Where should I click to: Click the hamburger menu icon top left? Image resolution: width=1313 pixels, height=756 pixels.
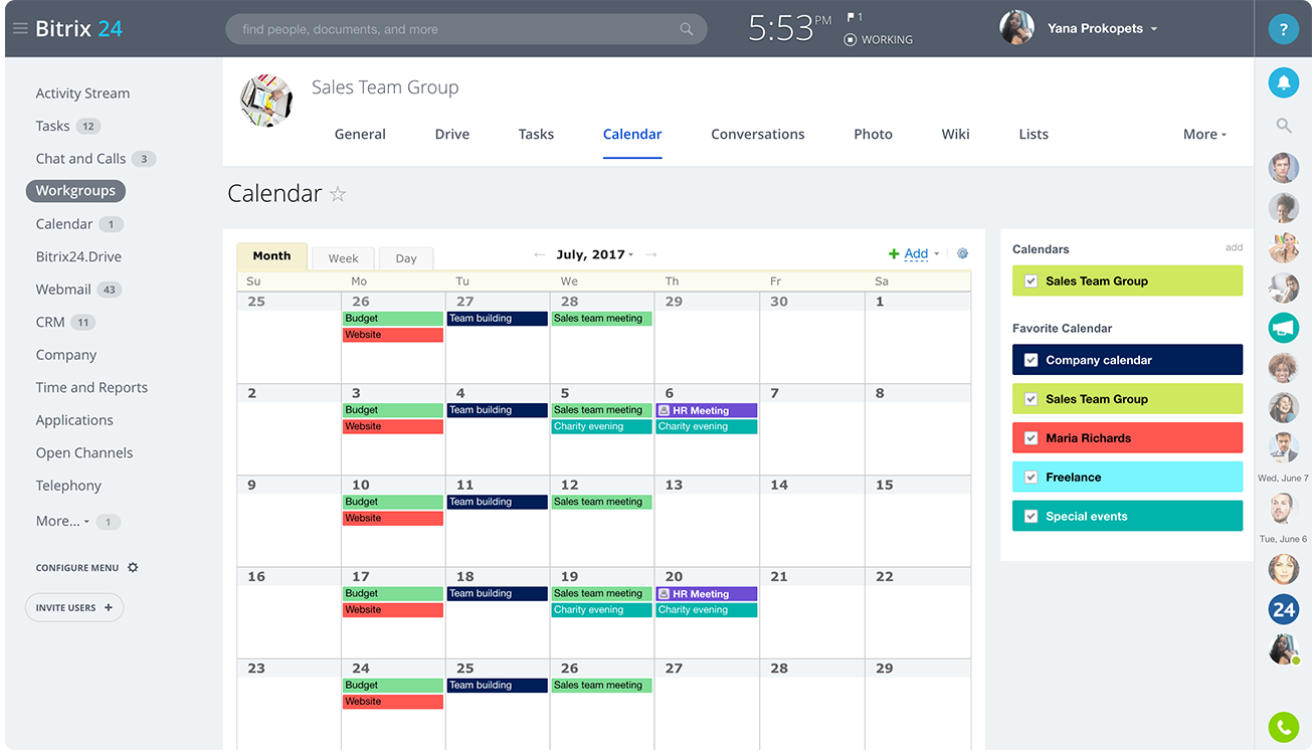point(20,28)
